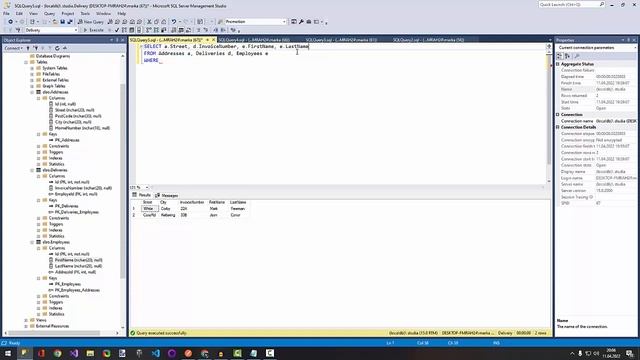Collapse the Connection Details properties section
Image resolution: width=640 pixels, height=360 pixels.
558,127
